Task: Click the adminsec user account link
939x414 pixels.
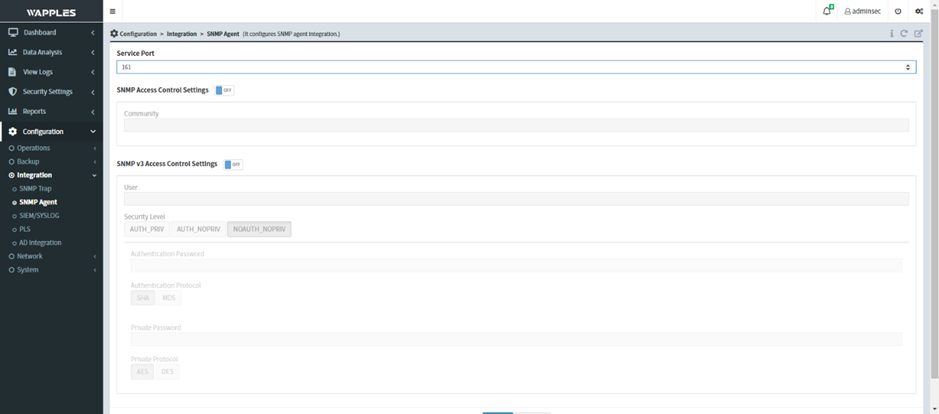Action: (x=863, y=11)
